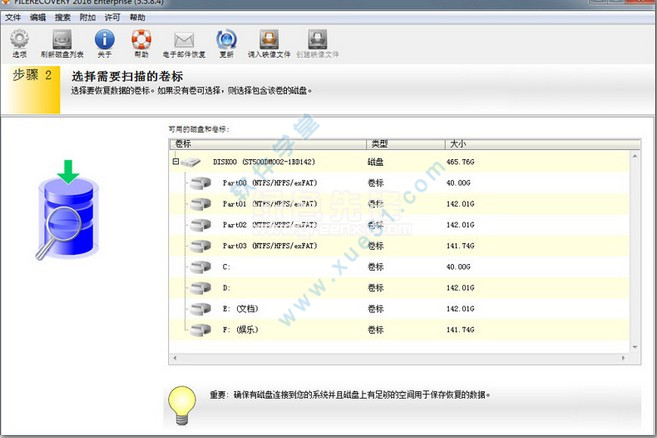
Task: Click the 卷标 type cell of C:
Action: coord(375,267)
